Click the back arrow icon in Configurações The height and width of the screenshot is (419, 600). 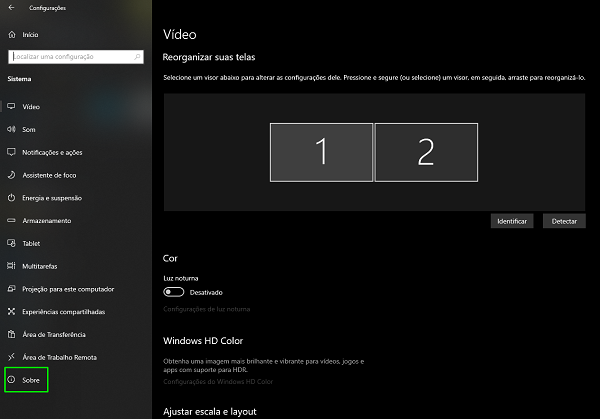tap(11, 7)
